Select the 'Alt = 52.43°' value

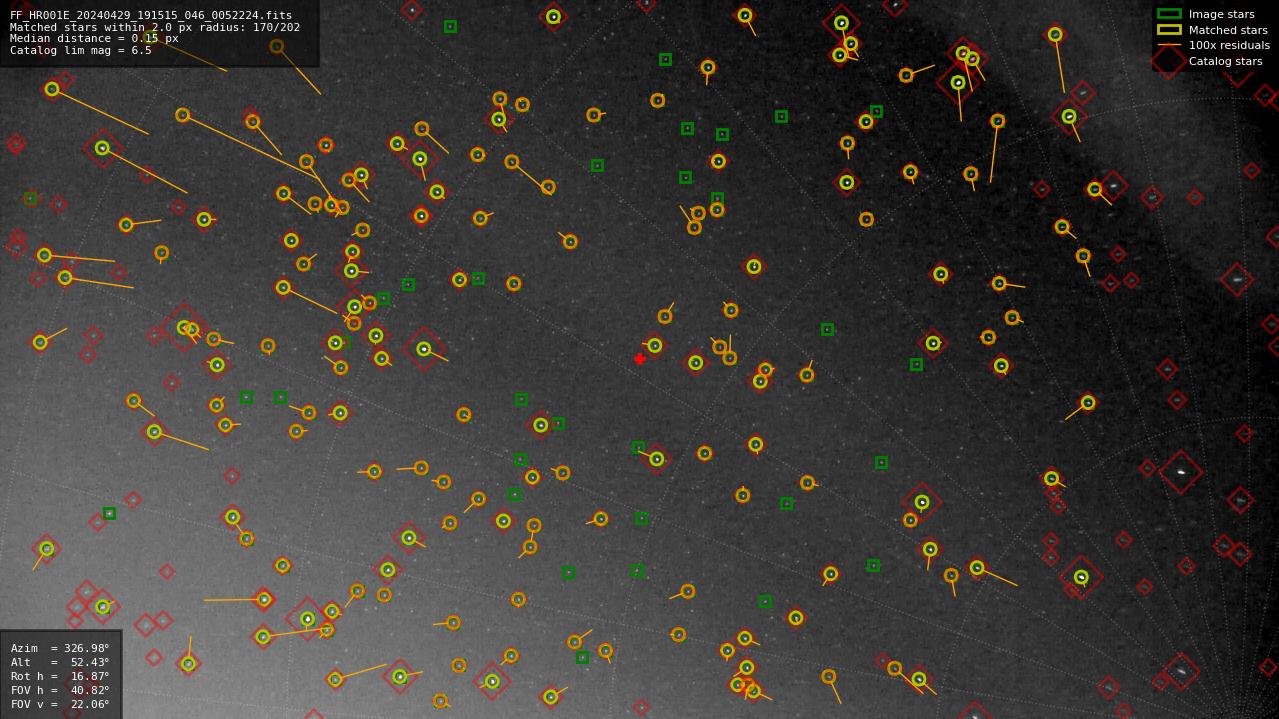coord(60,662)
